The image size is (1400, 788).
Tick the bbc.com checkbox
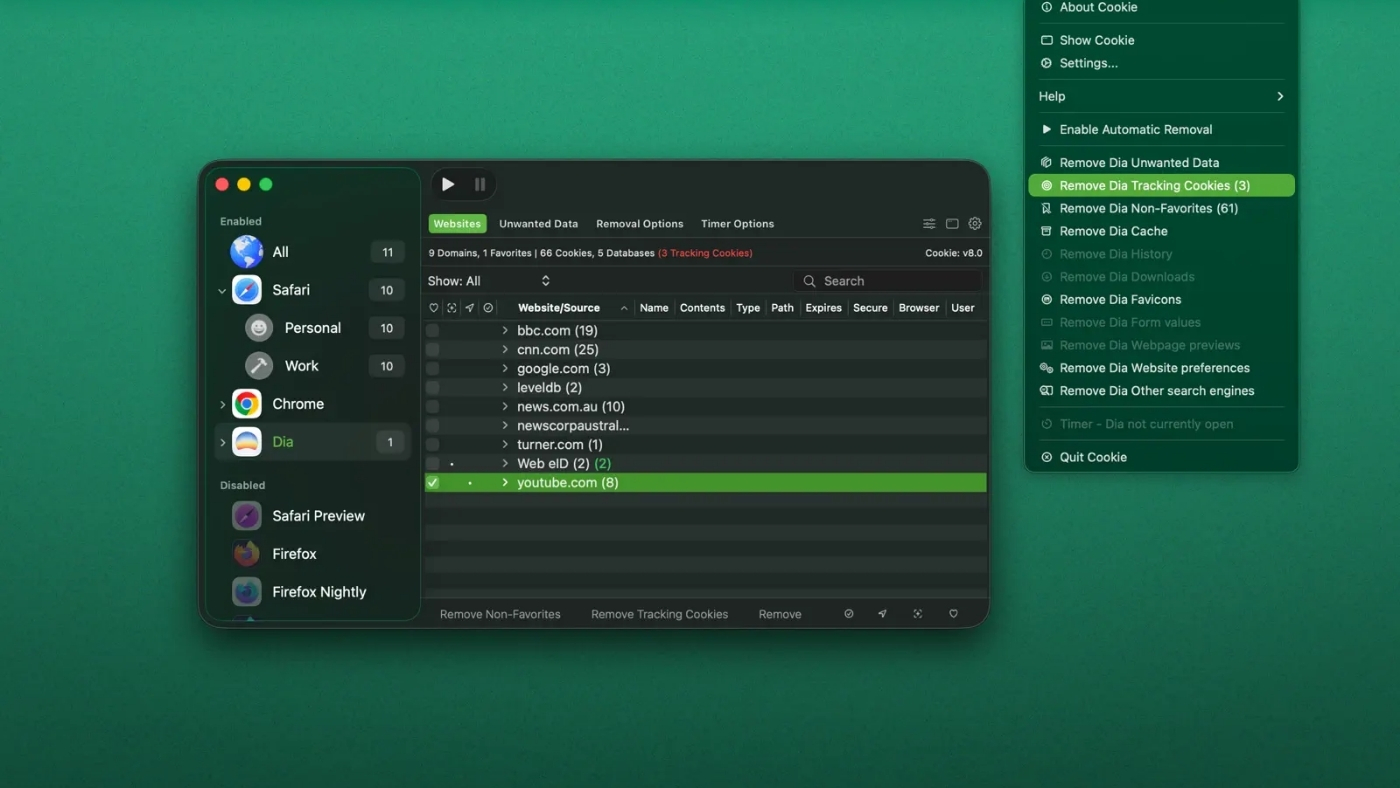(433, 331)
